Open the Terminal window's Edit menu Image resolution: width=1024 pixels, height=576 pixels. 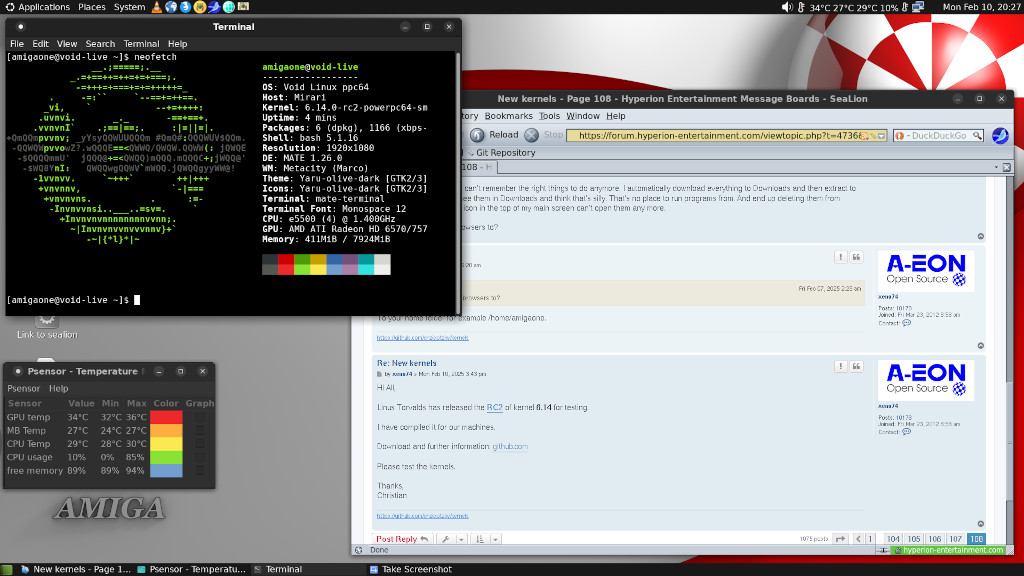coord(40,44)
